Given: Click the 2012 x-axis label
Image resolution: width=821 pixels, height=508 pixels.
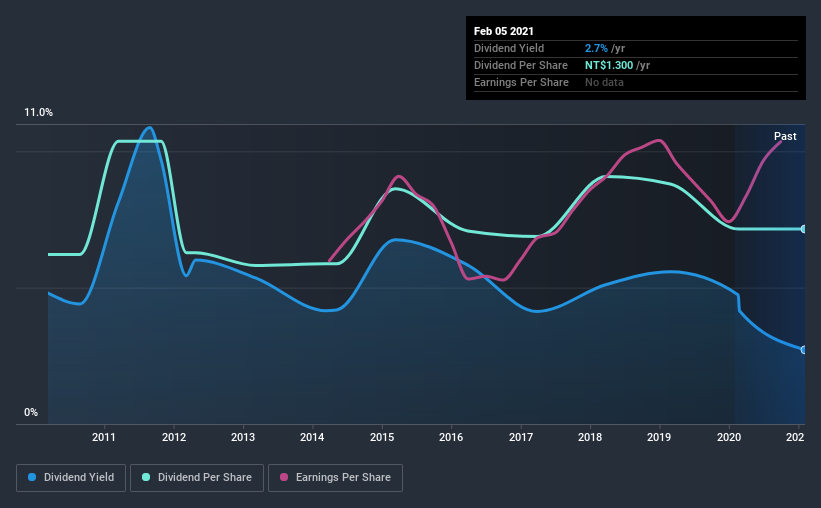Looking at the screenshot, I should click(174, 437).
